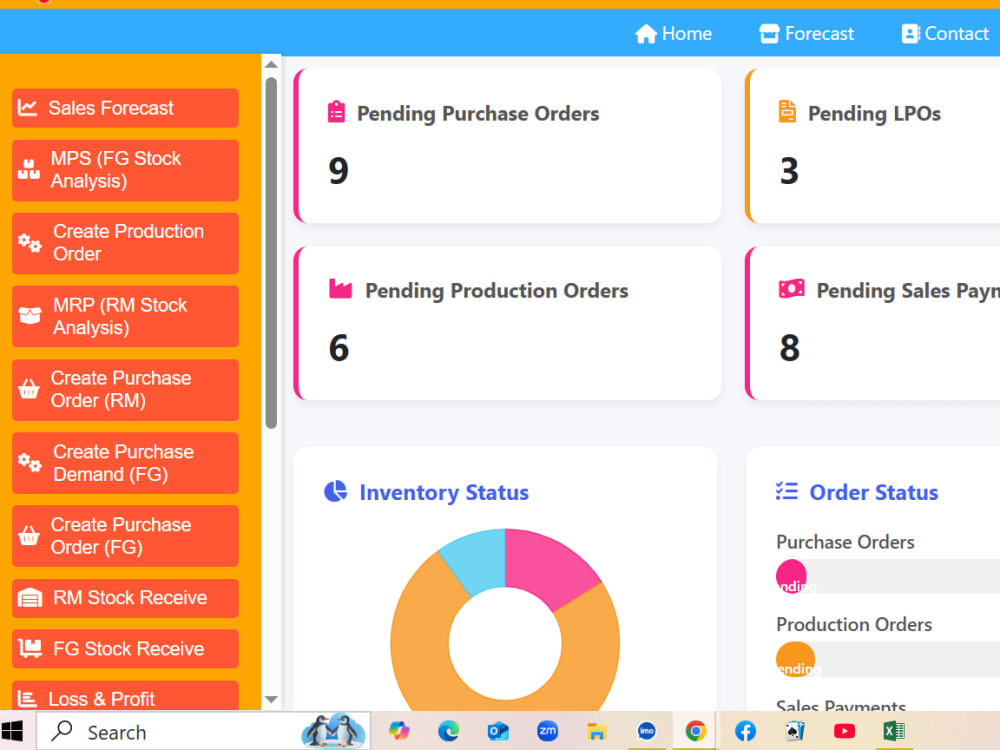
Task: Open Outlook from taskbar
Action: point(498,731)
